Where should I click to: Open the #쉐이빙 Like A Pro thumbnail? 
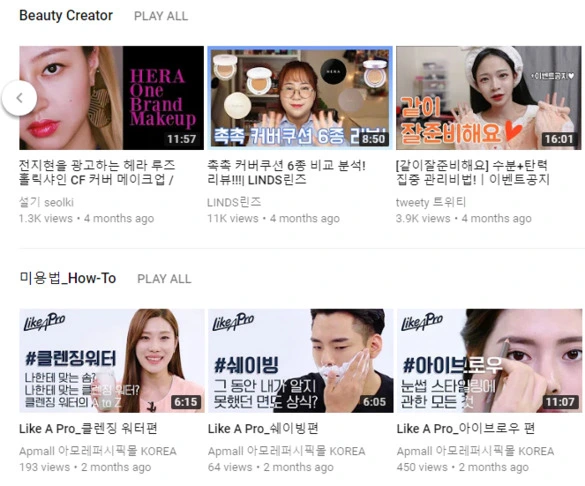coord(301,361)
